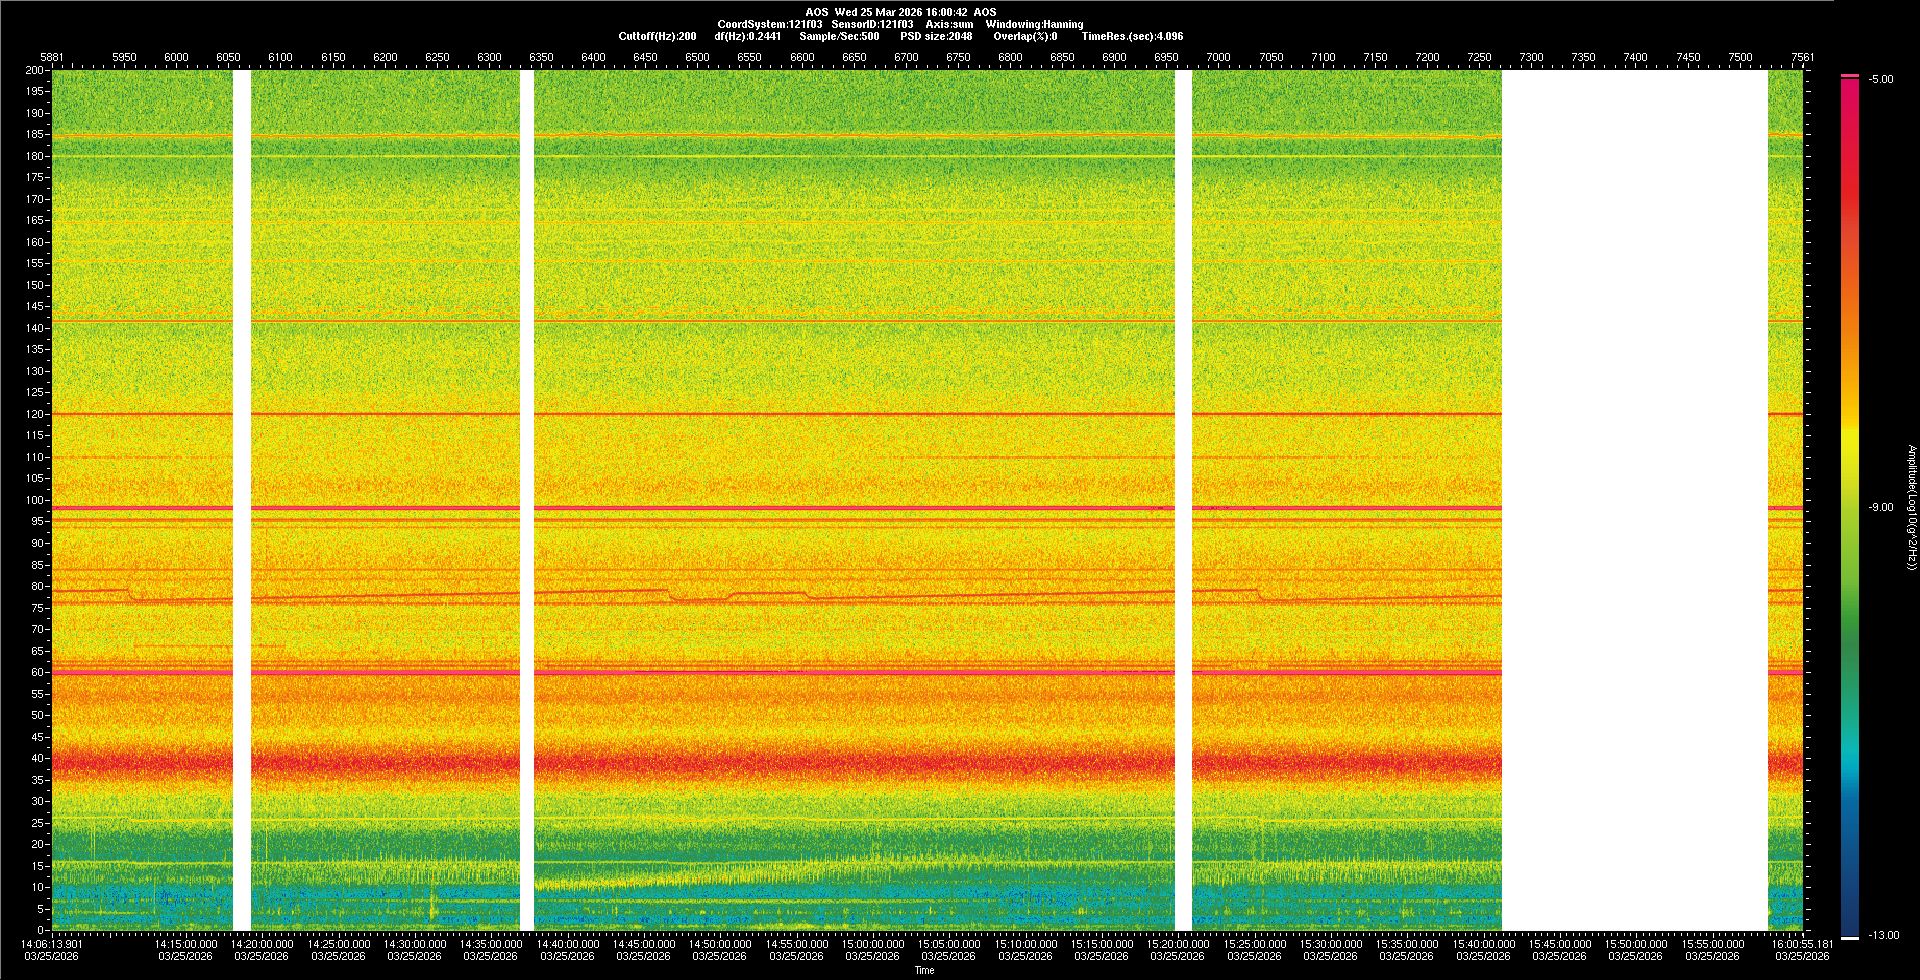This screenshot has height=980, width=1920.
Task: Click the 15:00:00.000 time axis label
Action: pyautogui.click(x=872, y=944)
